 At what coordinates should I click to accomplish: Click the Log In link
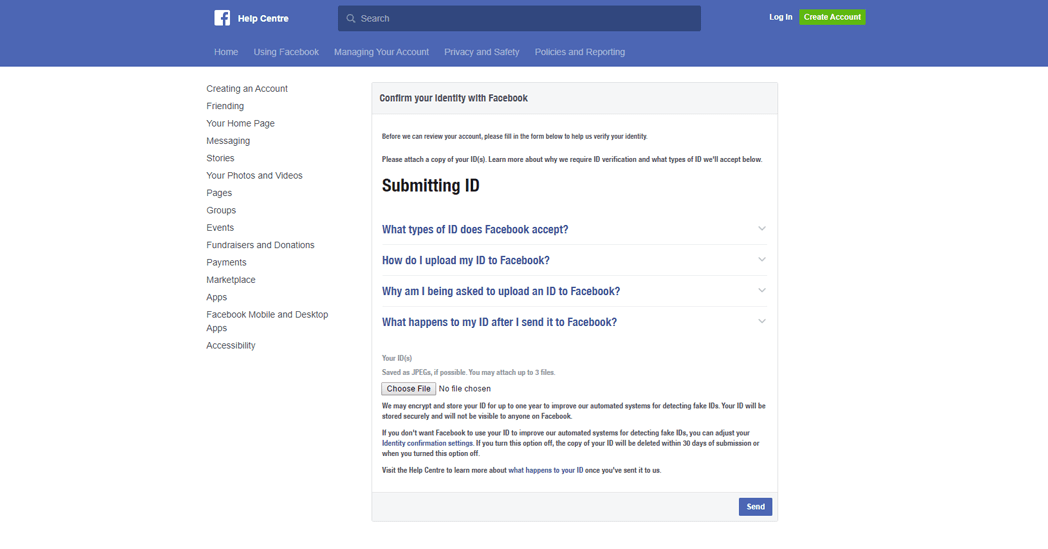coord(781,17)
